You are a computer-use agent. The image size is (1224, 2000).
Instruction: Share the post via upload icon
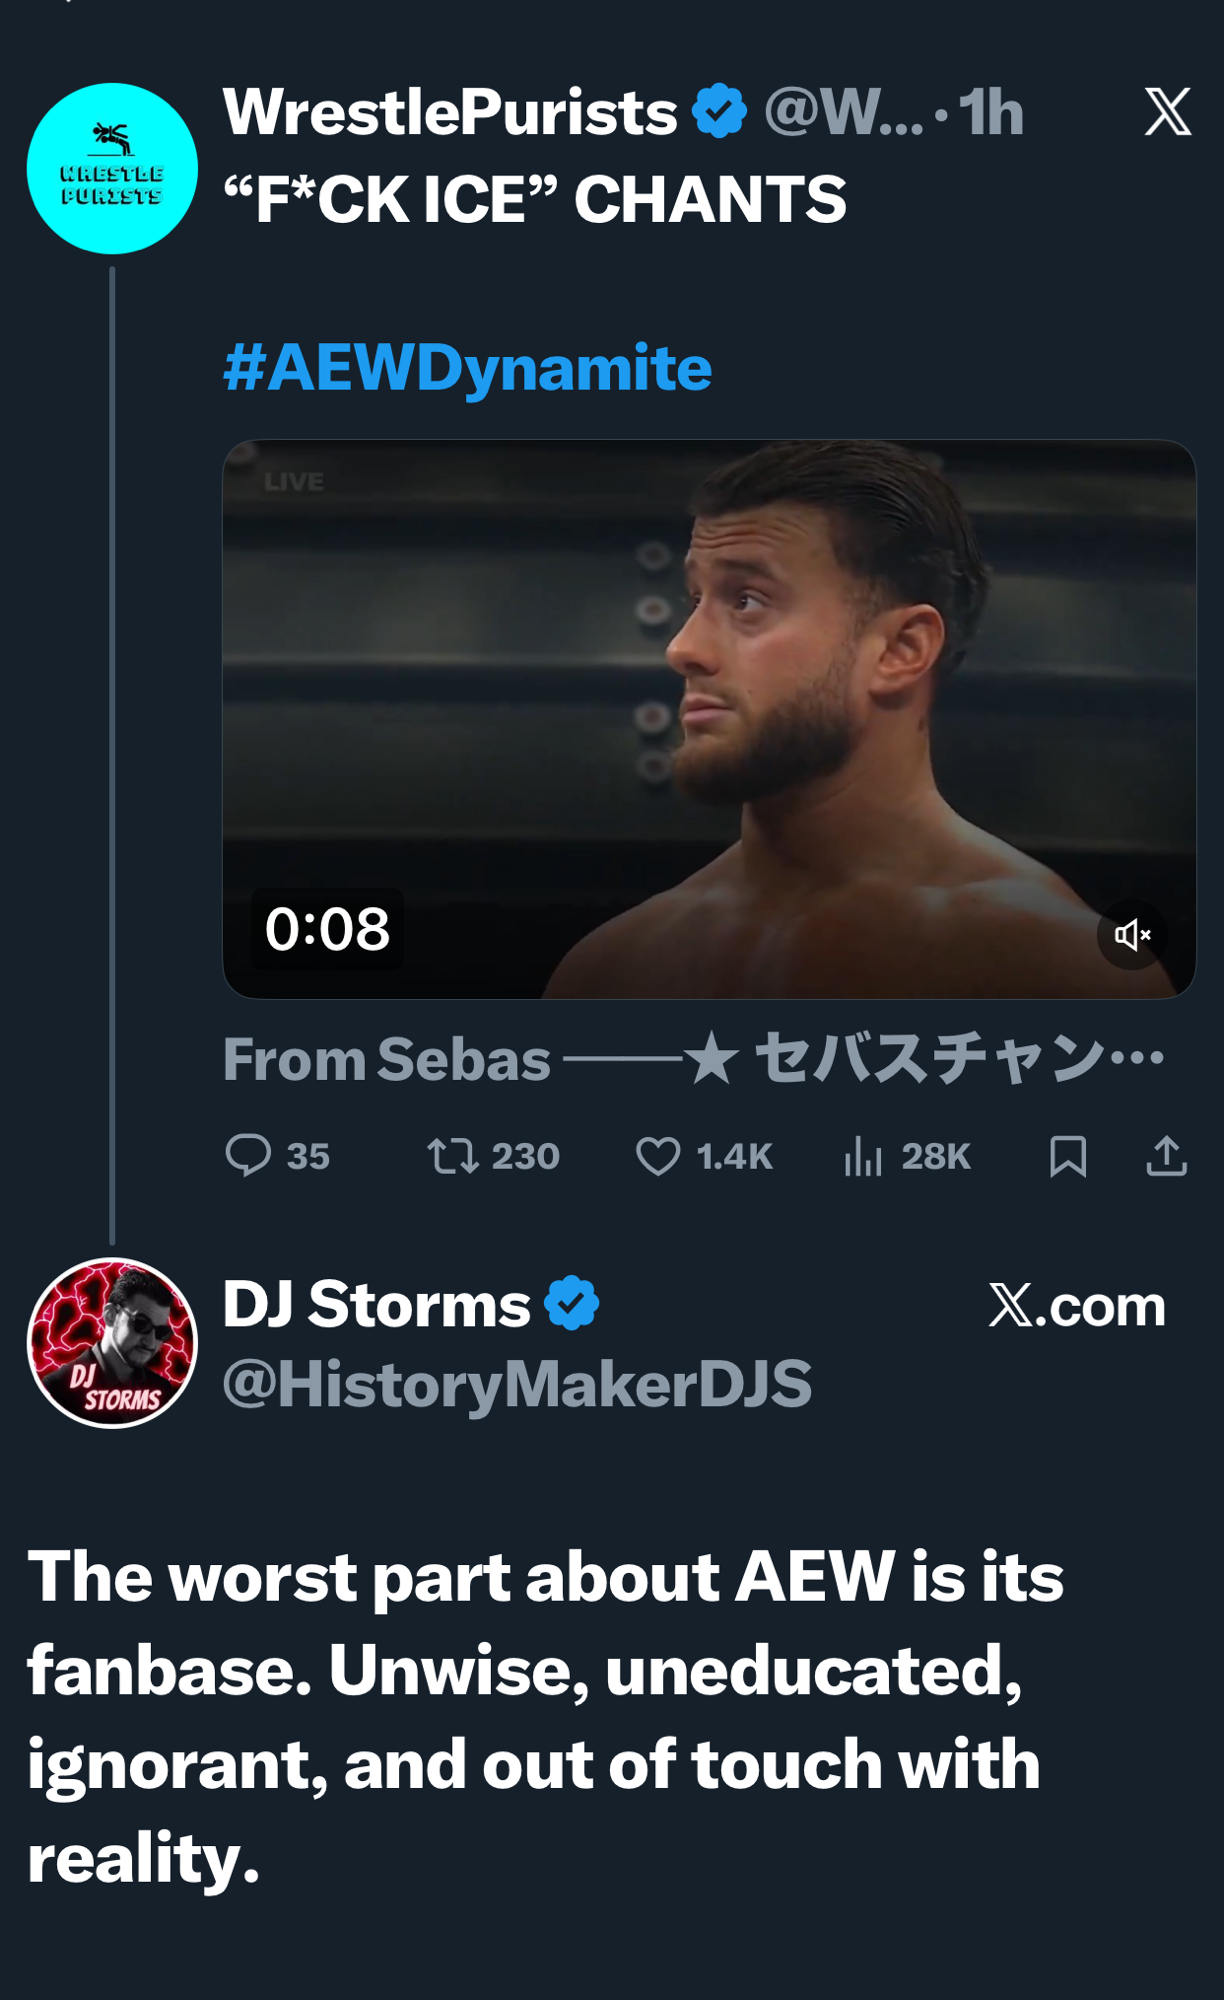coord(1166,1156)
